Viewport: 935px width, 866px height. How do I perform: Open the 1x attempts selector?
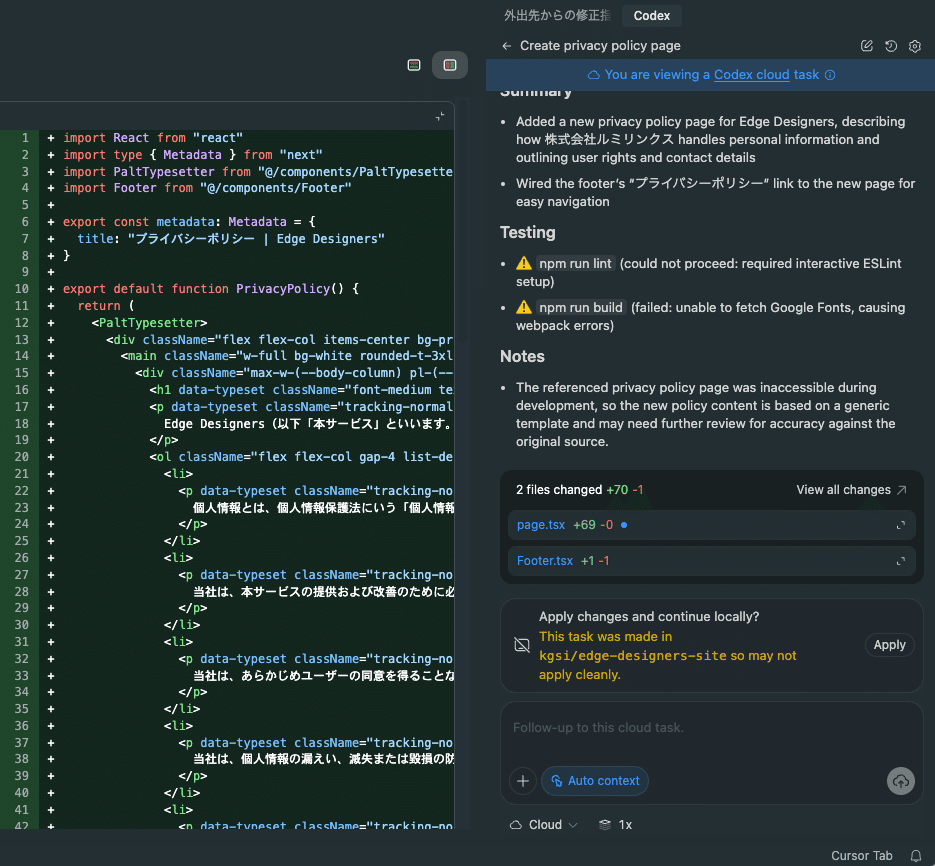click(x=616, y=825)
